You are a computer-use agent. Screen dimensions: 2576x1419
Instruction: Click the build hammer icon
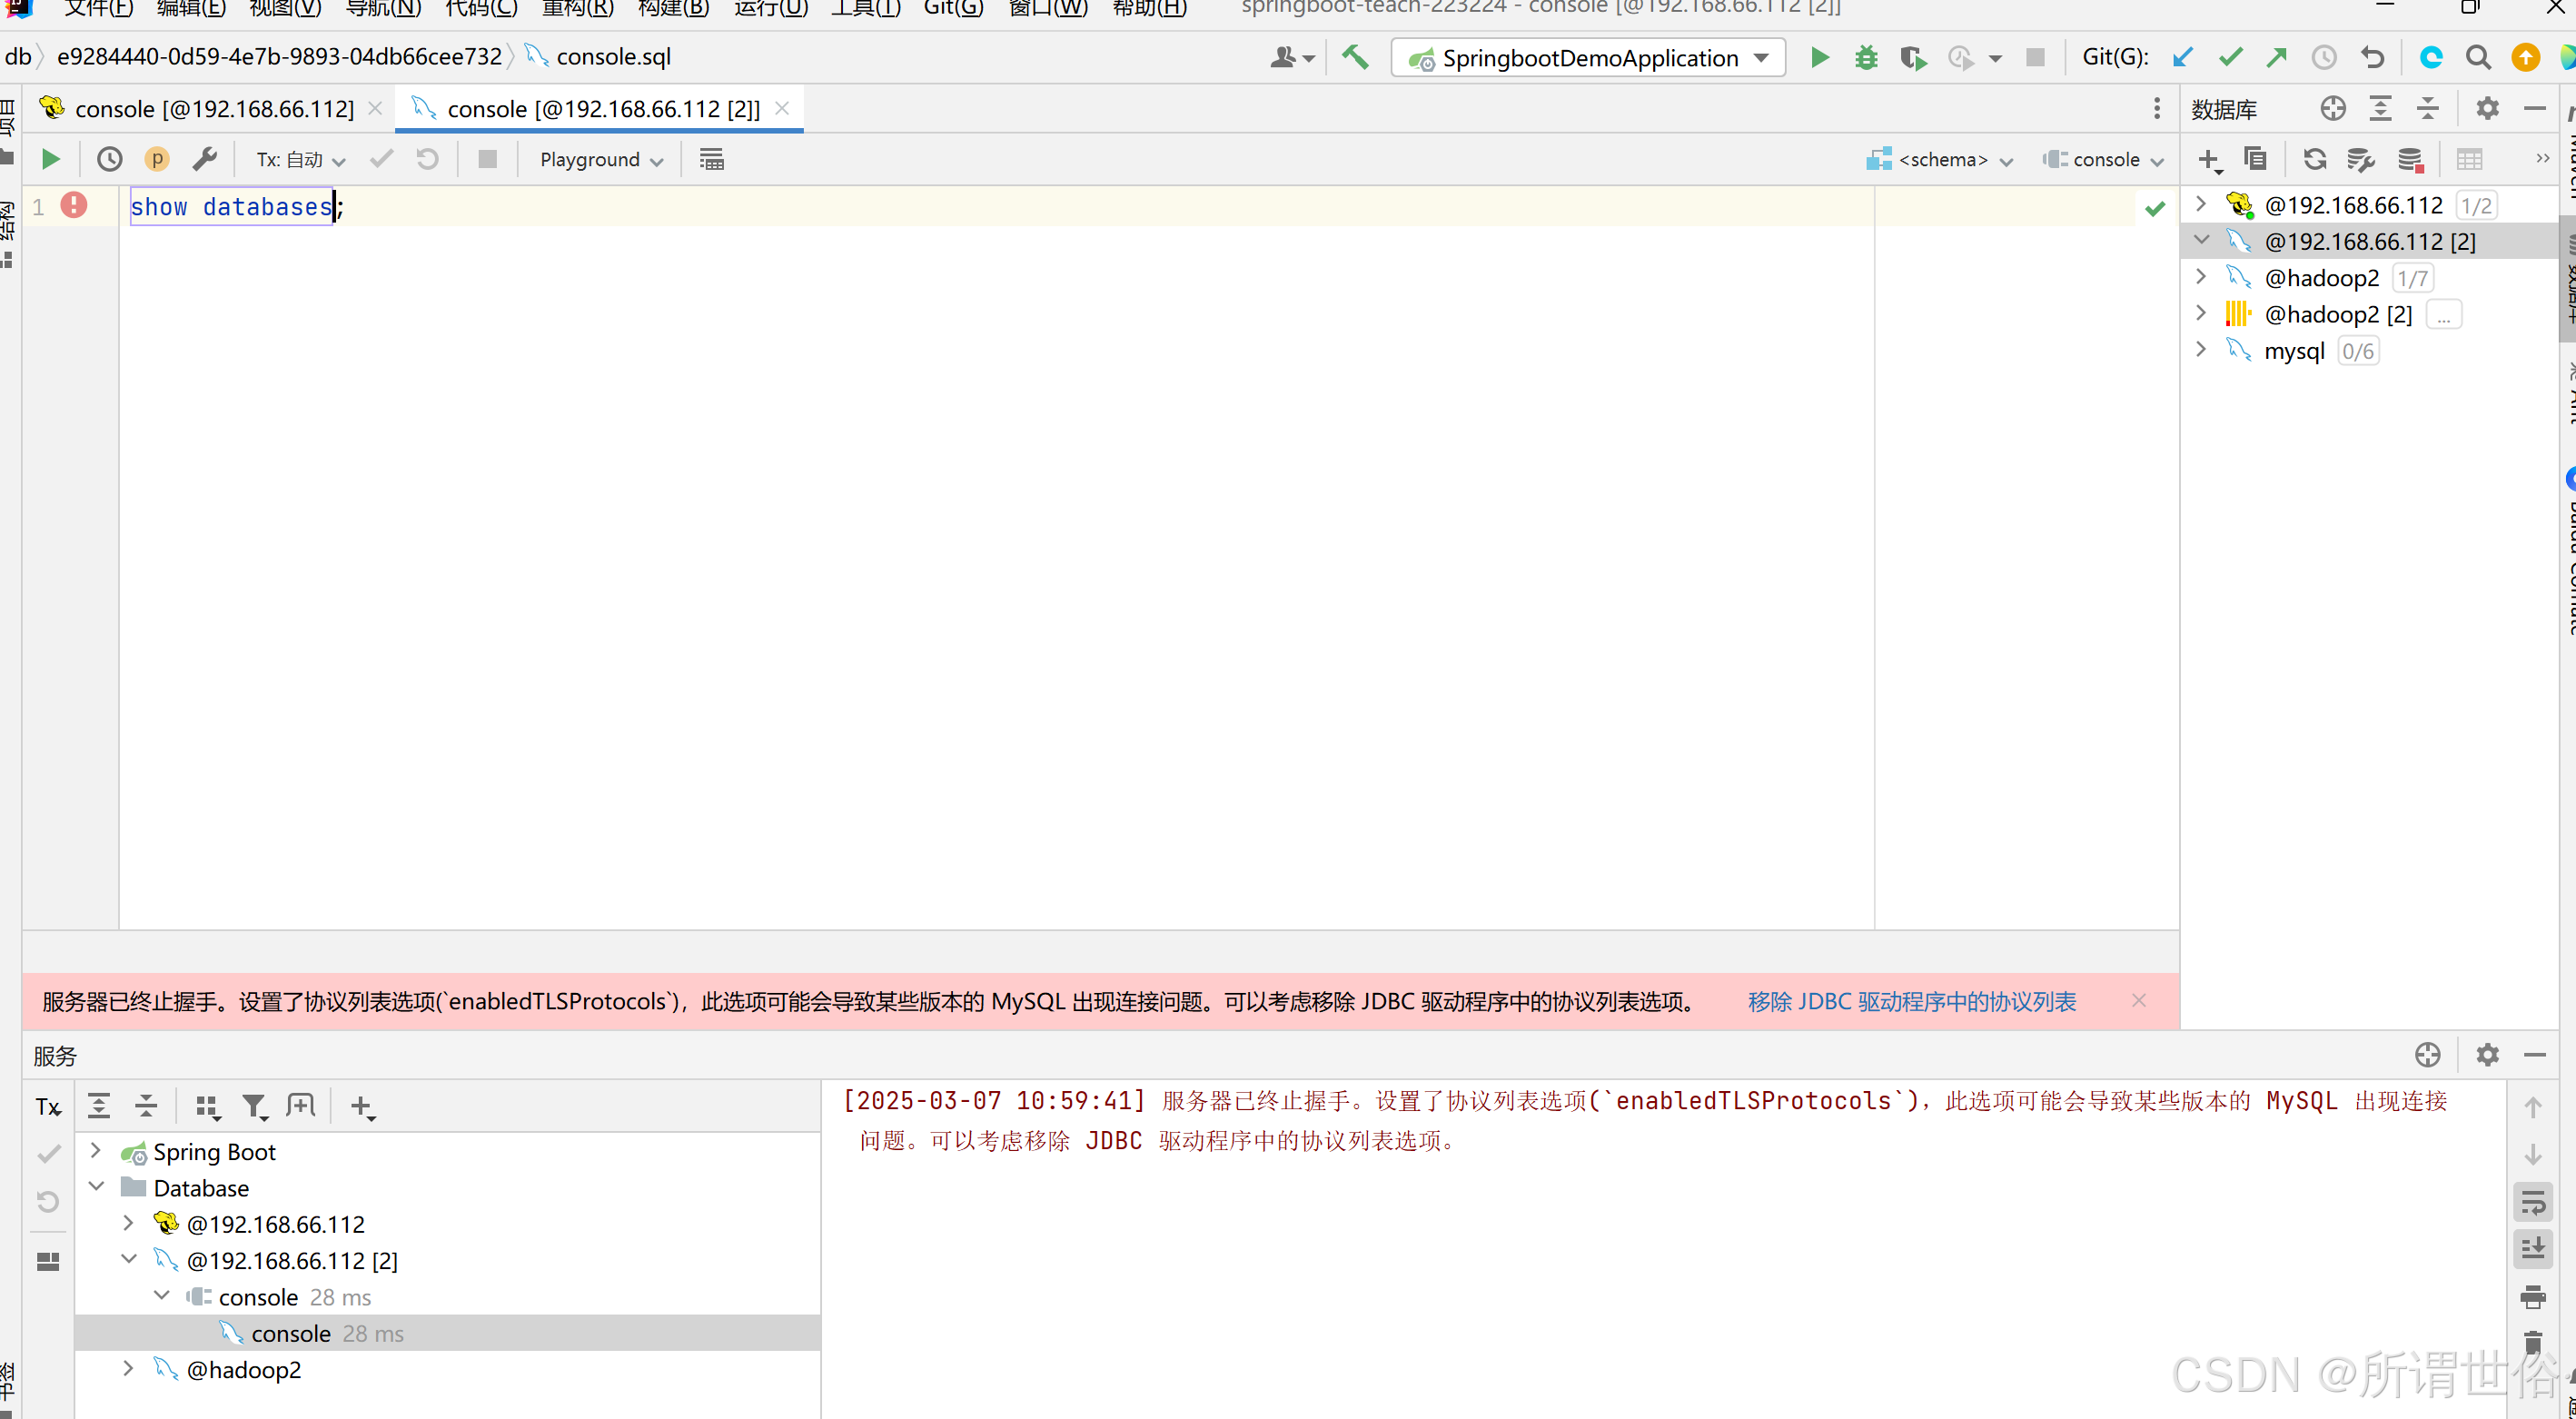[x=1355, y=58]
